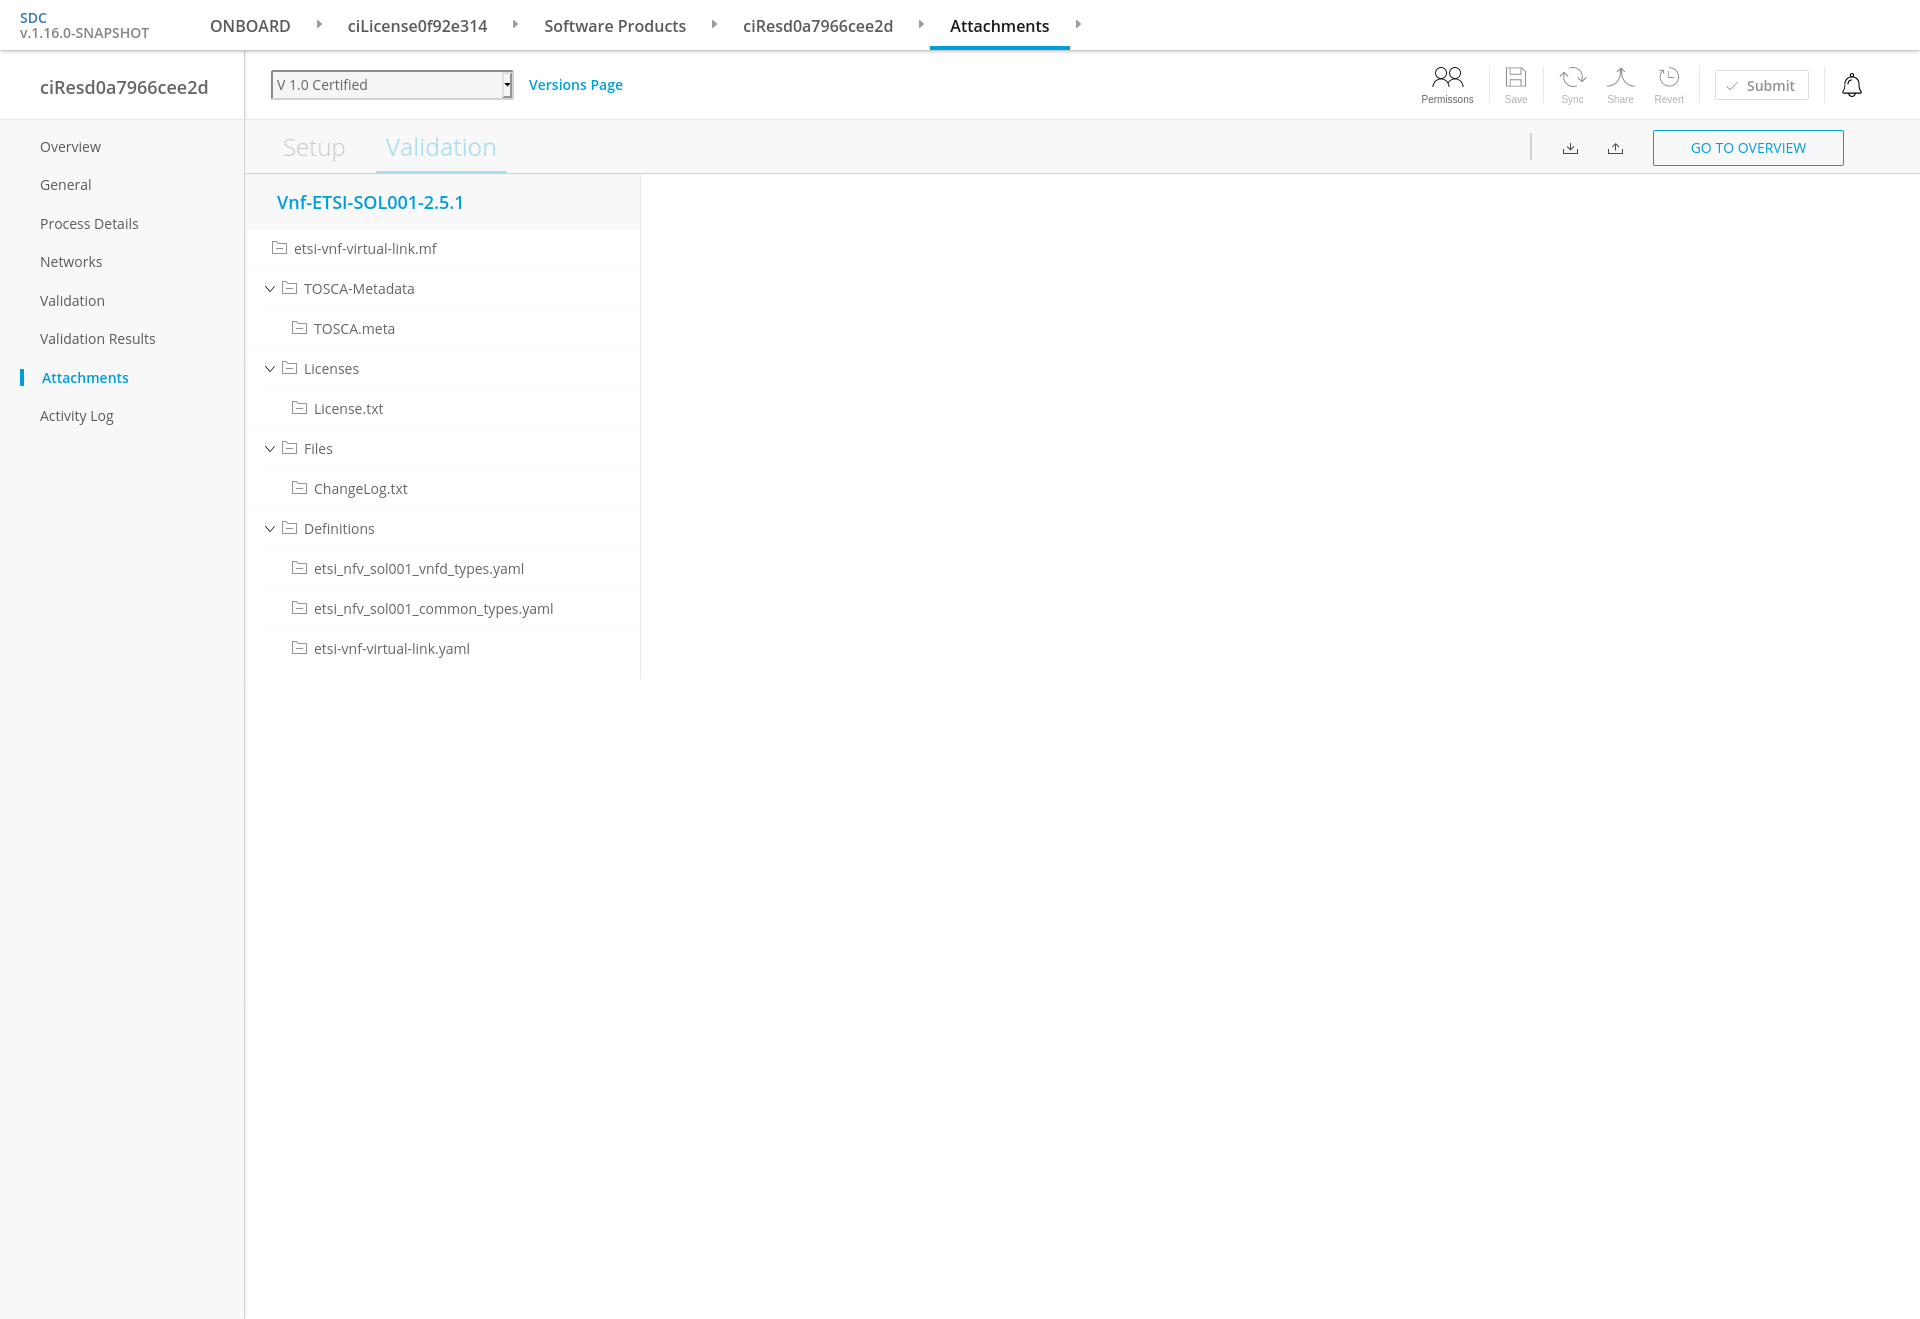Select etsi-vnf-virtual-link.mf file
1920x1319 pixels.
point(365,249)
